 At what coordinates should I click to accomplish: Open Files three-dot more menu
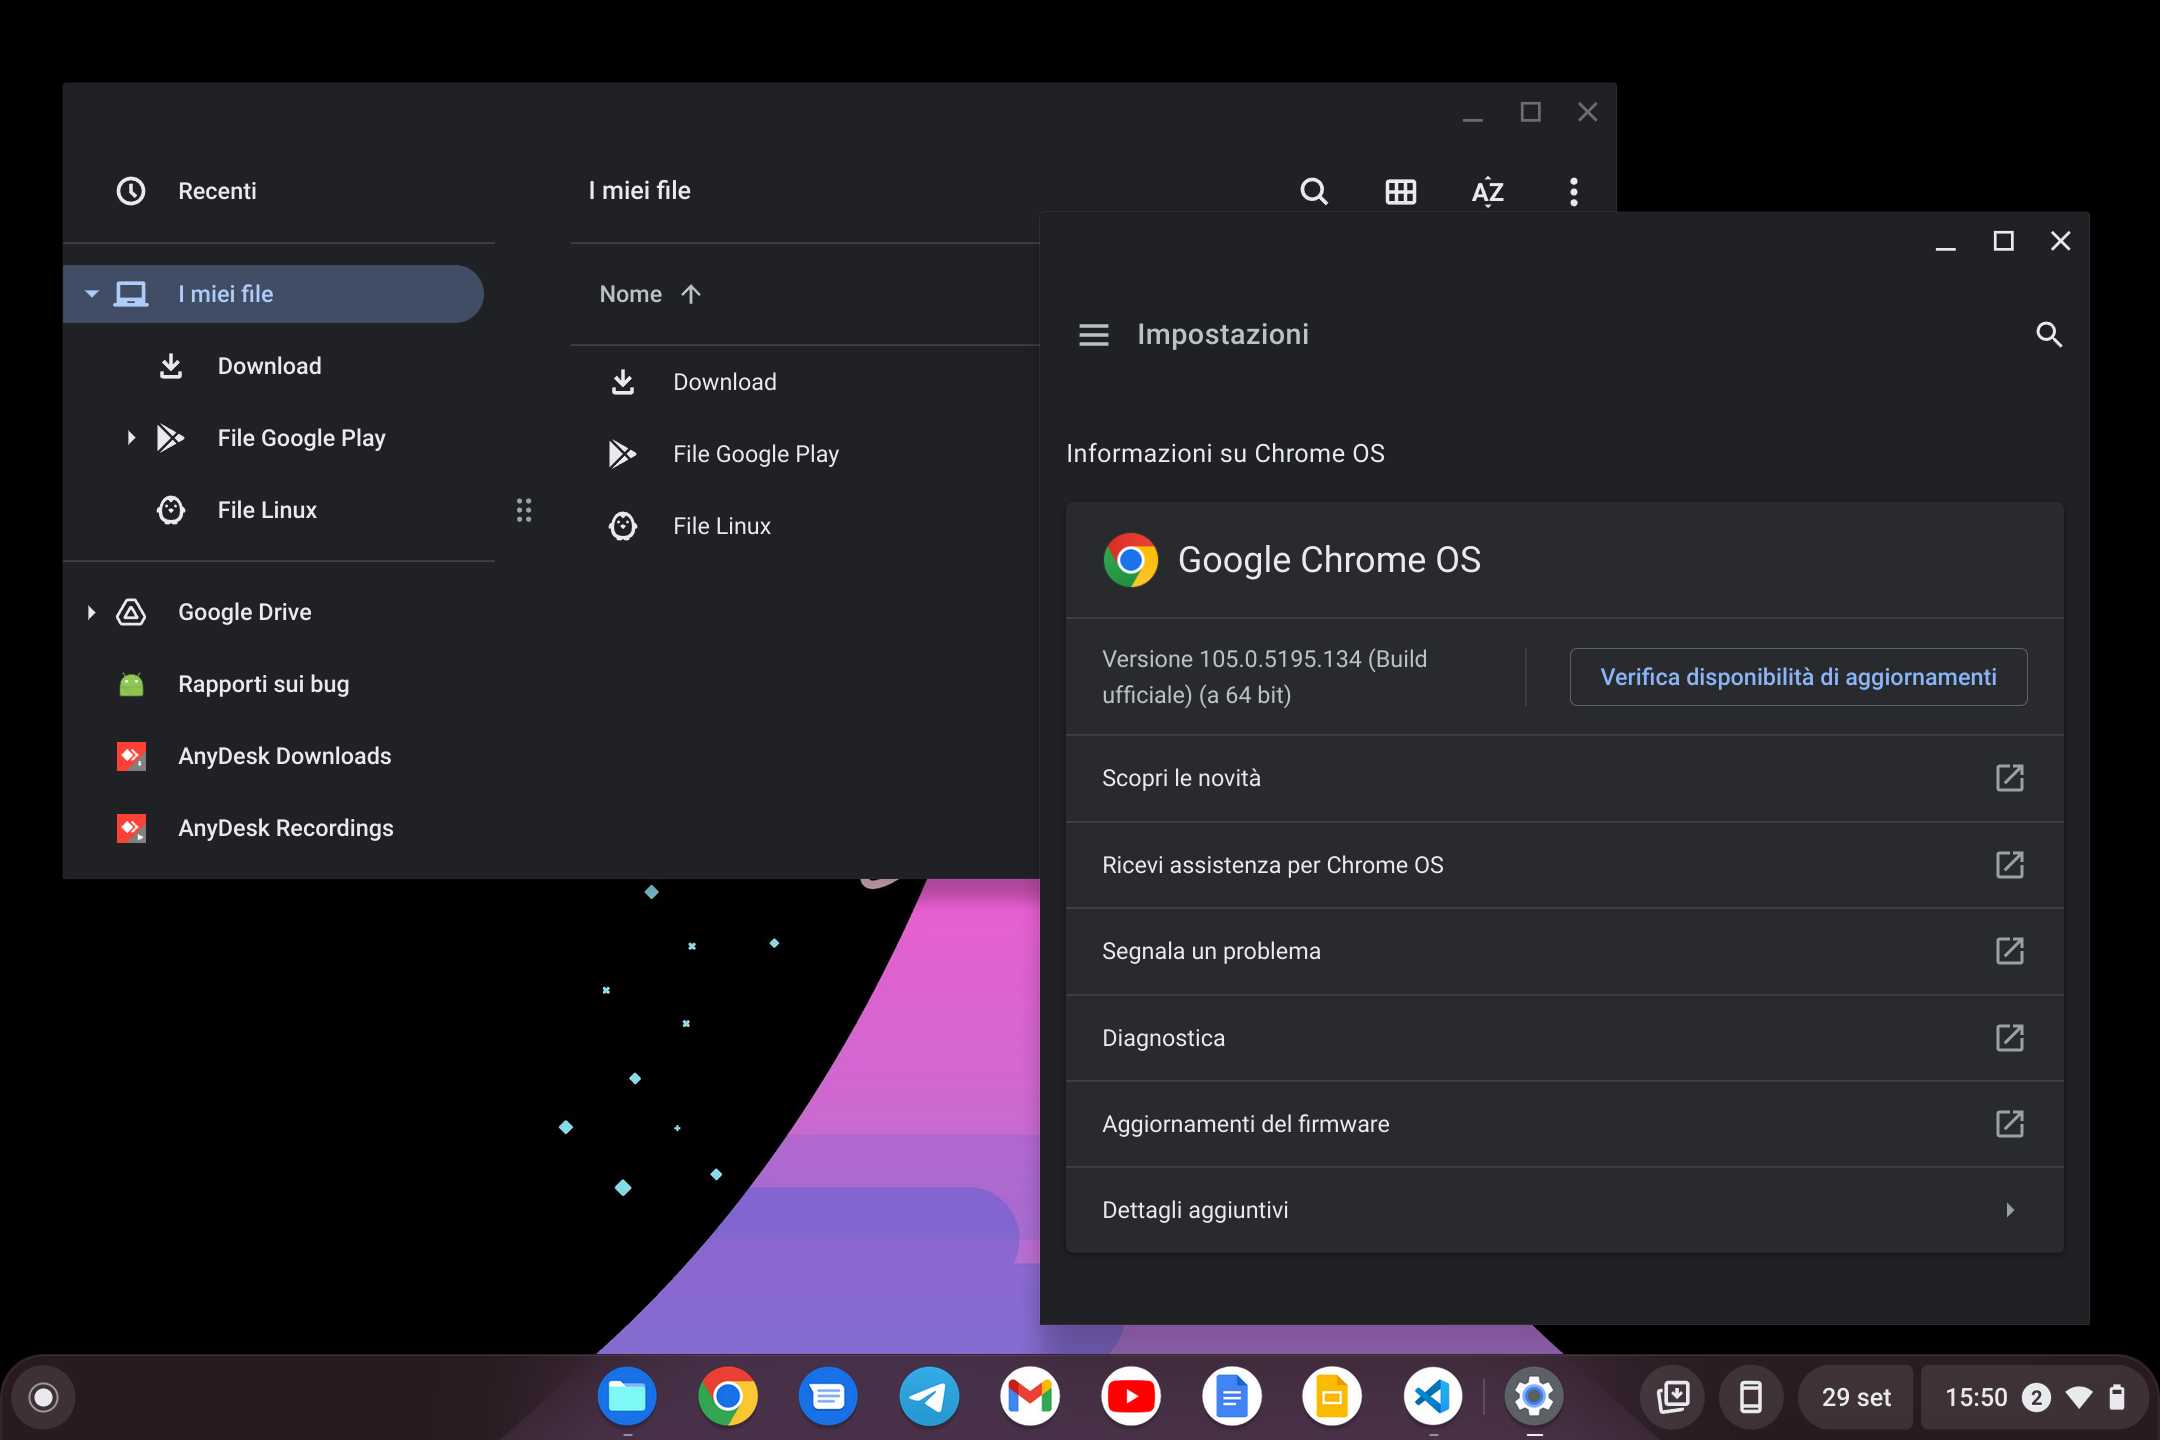pyautogui.click(x=1573, y=191)
